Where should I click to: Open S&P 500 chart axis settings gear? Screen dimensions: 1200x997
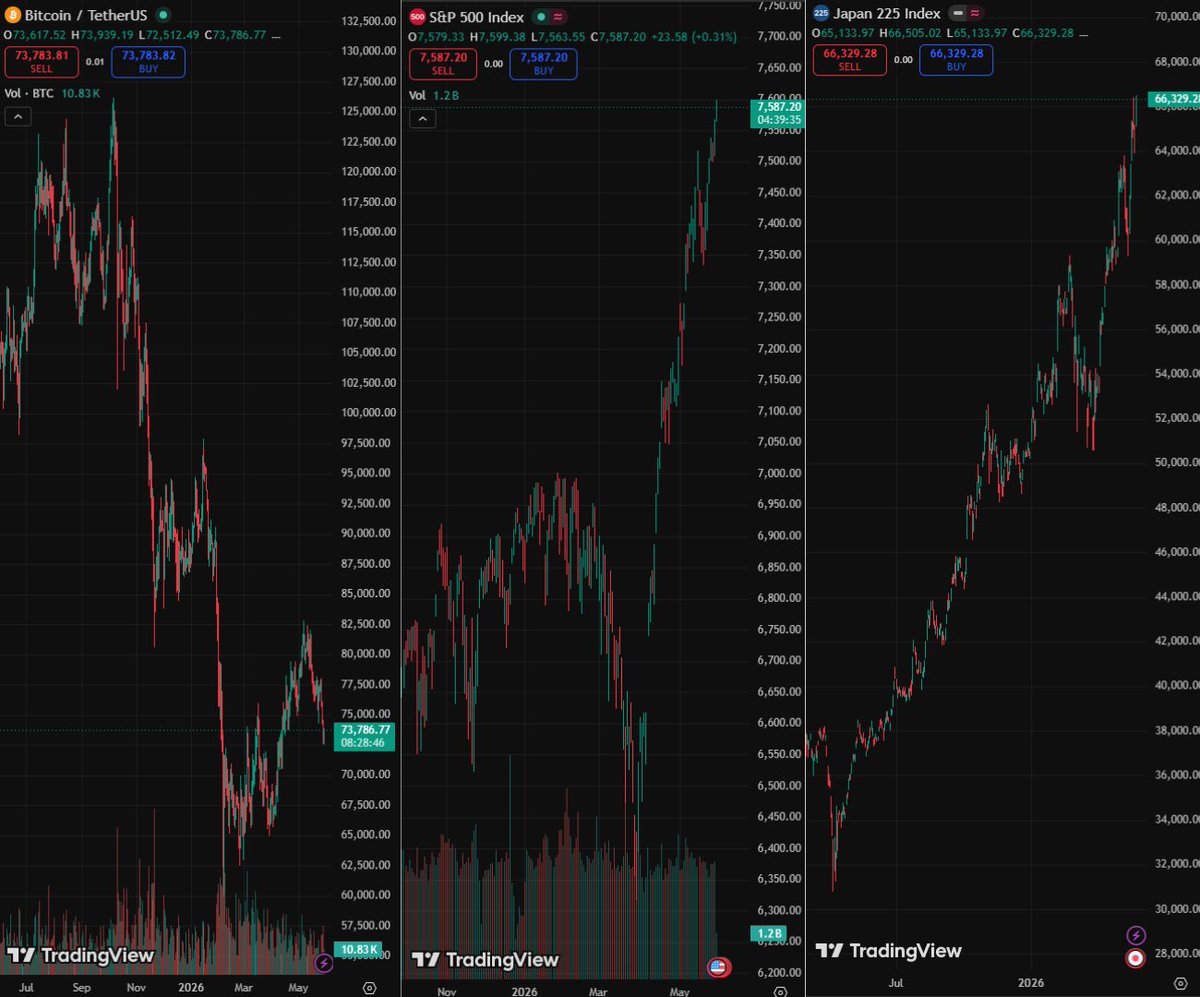click(x=780, y=991)
